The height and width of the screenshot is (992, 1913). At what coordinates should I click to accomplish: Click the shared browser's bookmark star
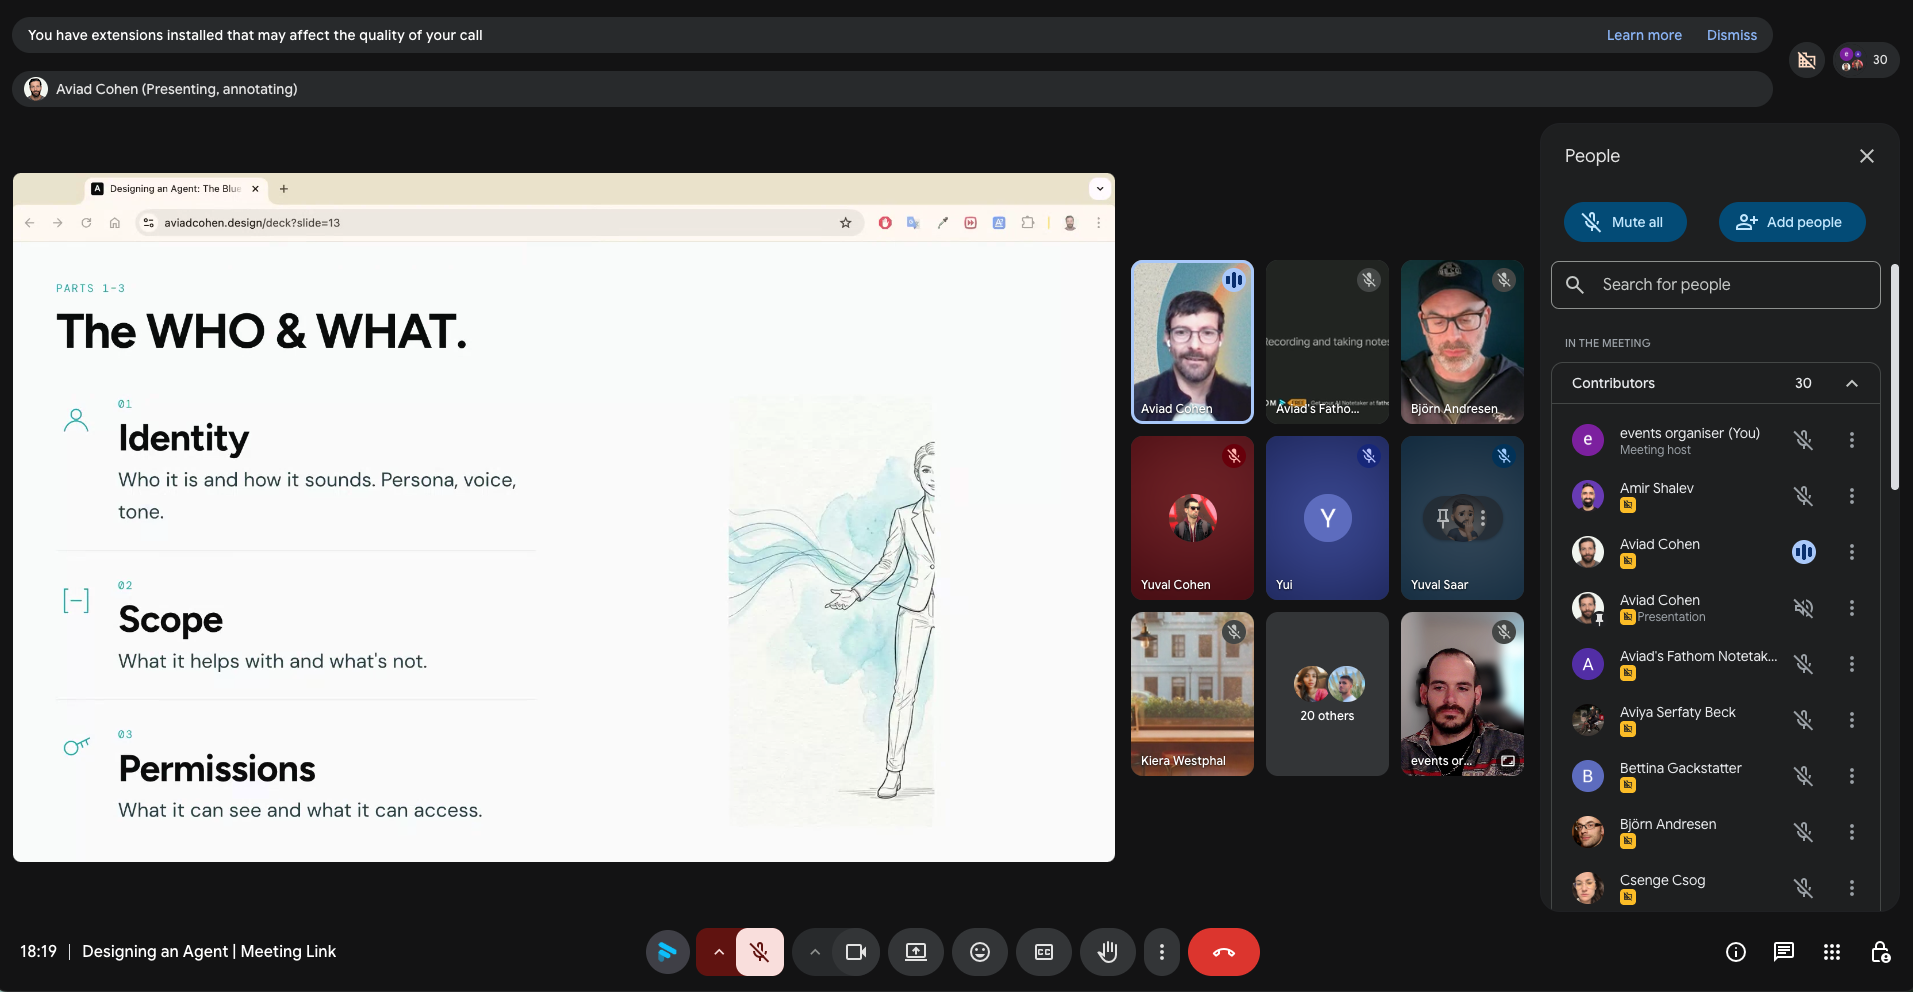point(846,223)
